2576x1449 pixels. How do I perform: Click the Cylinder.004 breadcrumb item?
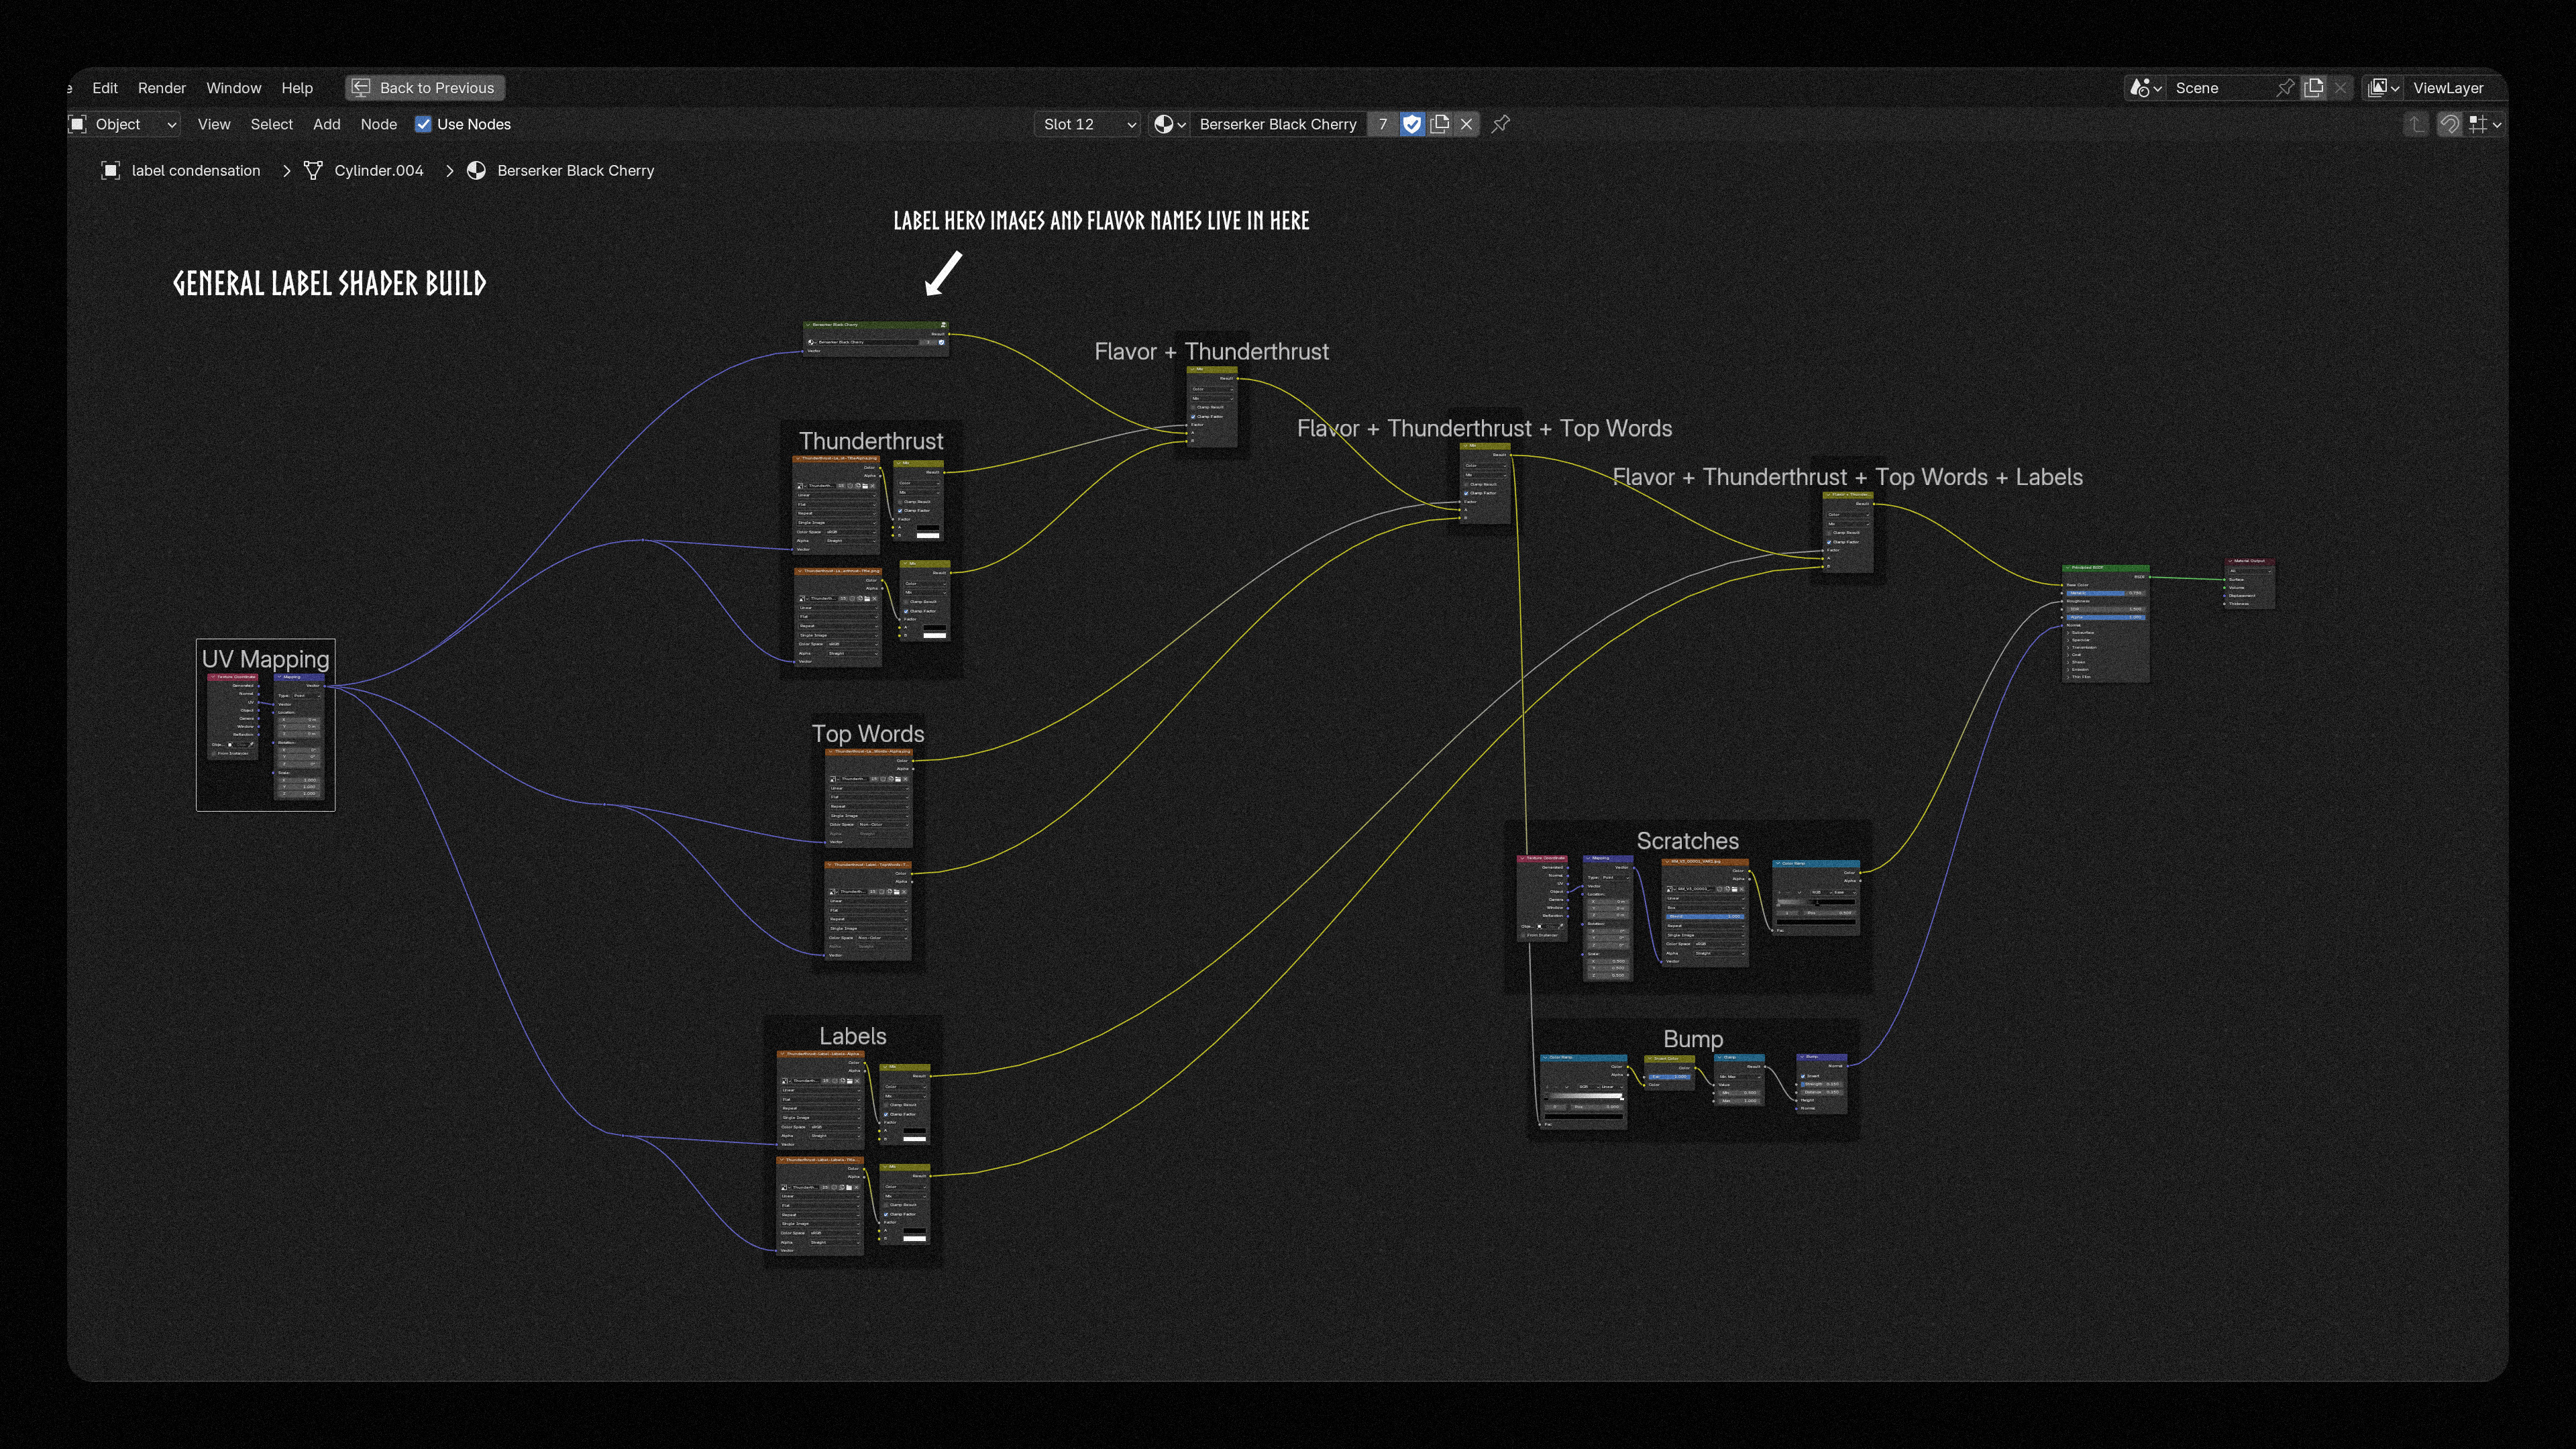[x=378, y=170]
